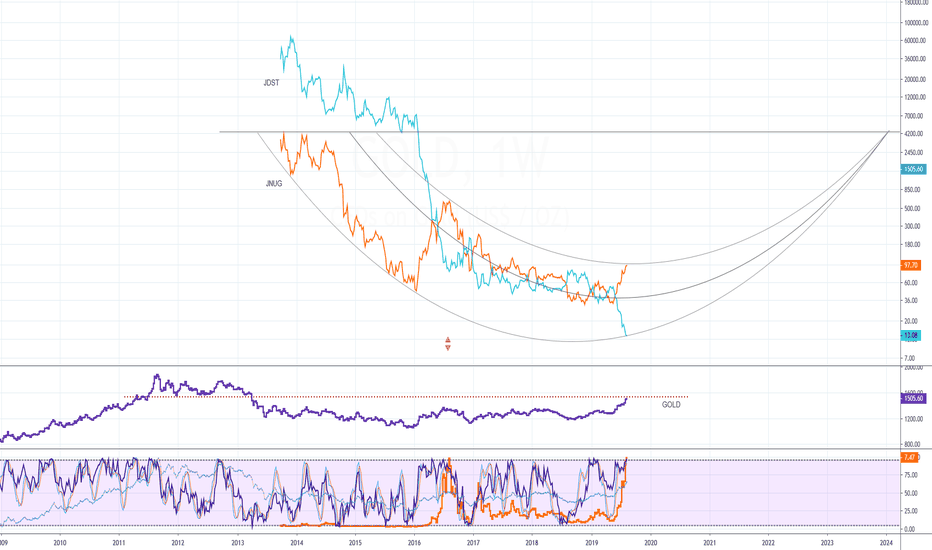Click the 0.00 oscillator axis label
932x550 pixels.
point(909,529)
